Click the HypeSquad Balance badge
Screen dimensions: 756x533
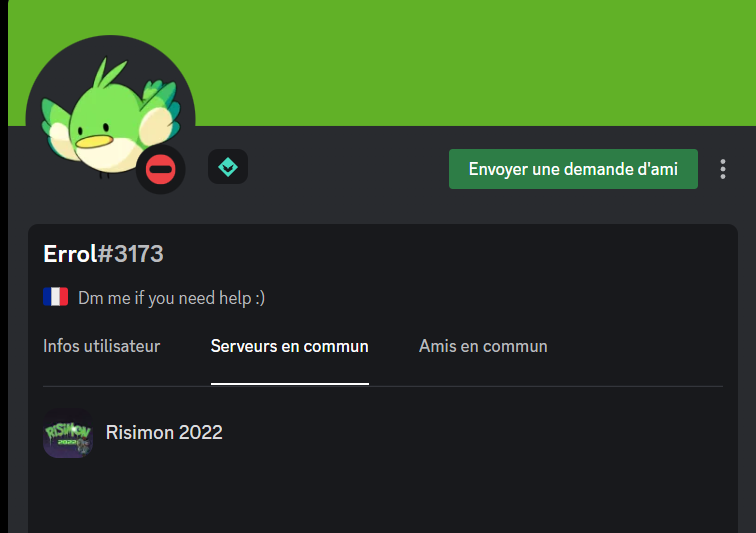[228, 167]
